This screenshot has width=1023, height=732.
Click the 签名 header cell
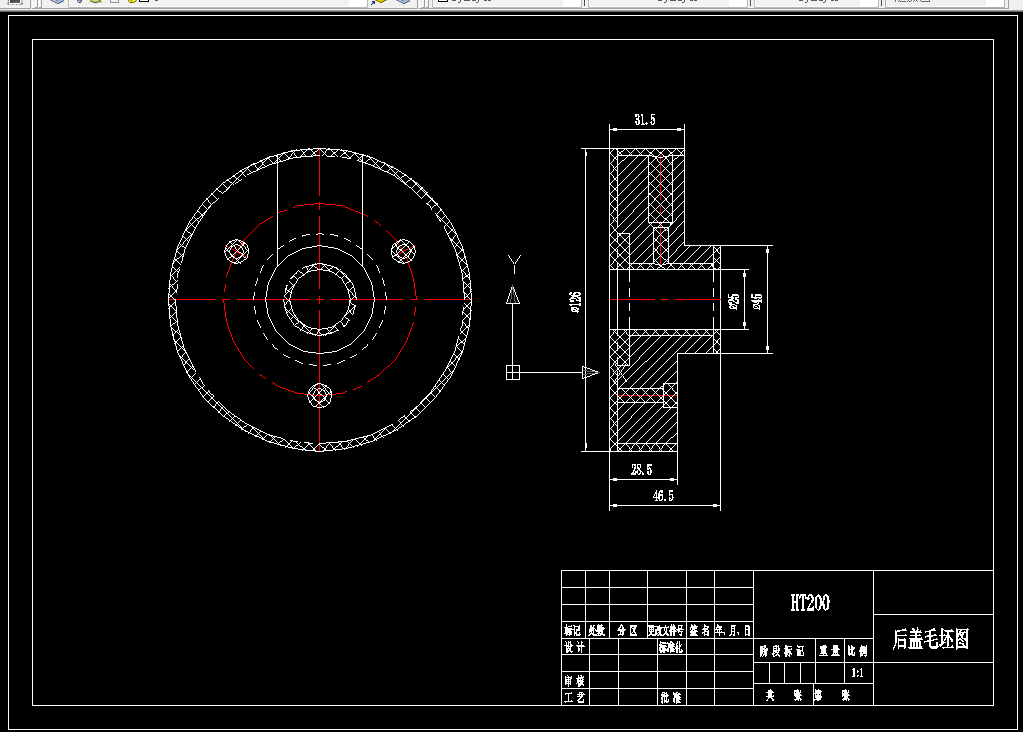pyautogui.click(x=699, y=630)
